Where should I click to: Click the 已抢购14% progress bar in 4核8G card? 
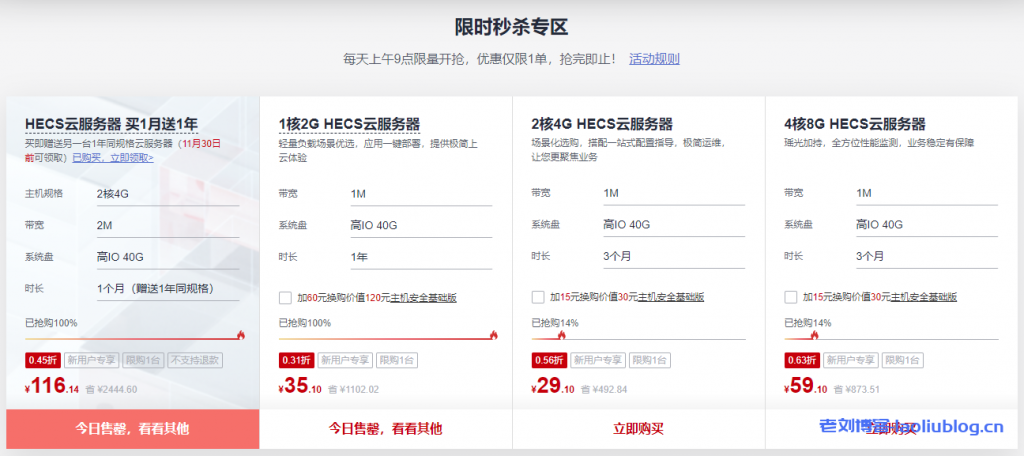[x=891, y=338]
